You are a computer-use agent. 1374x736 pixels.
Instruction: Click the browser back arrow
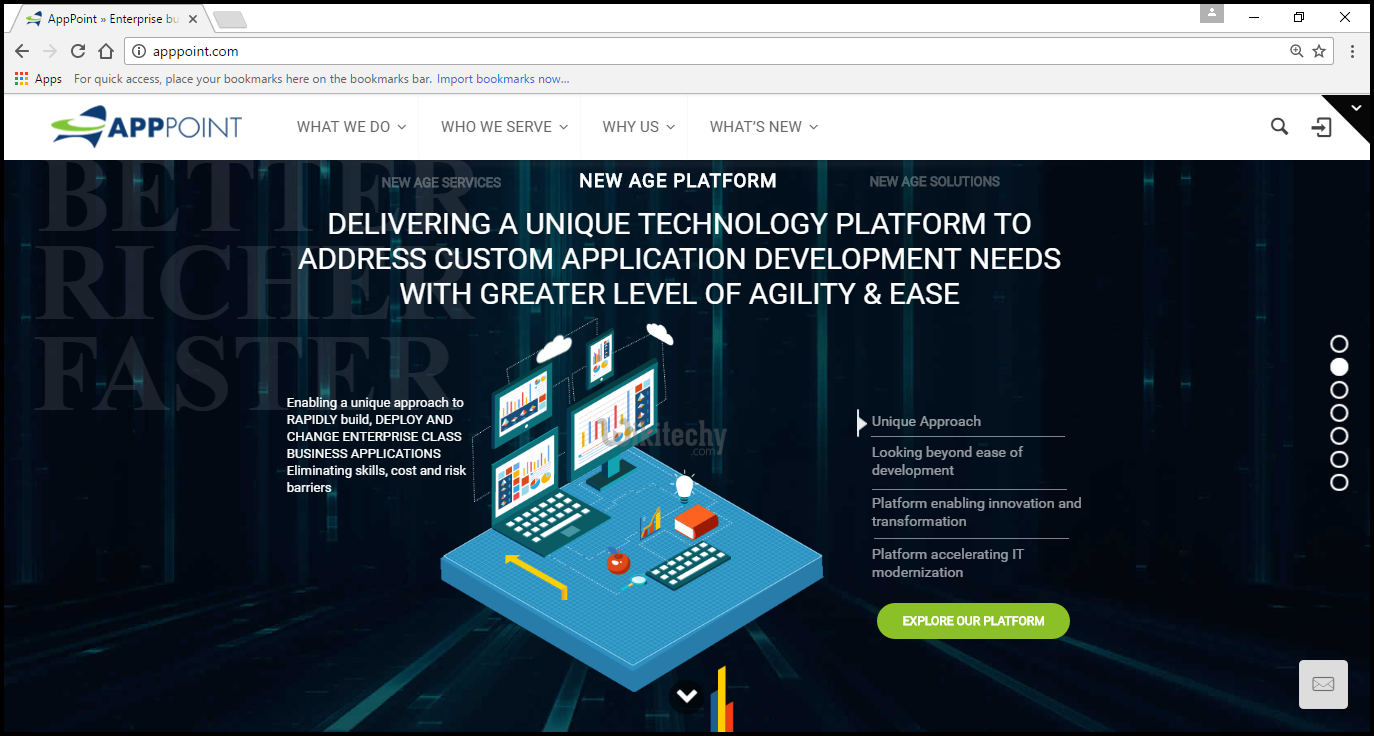coord(22,51)
